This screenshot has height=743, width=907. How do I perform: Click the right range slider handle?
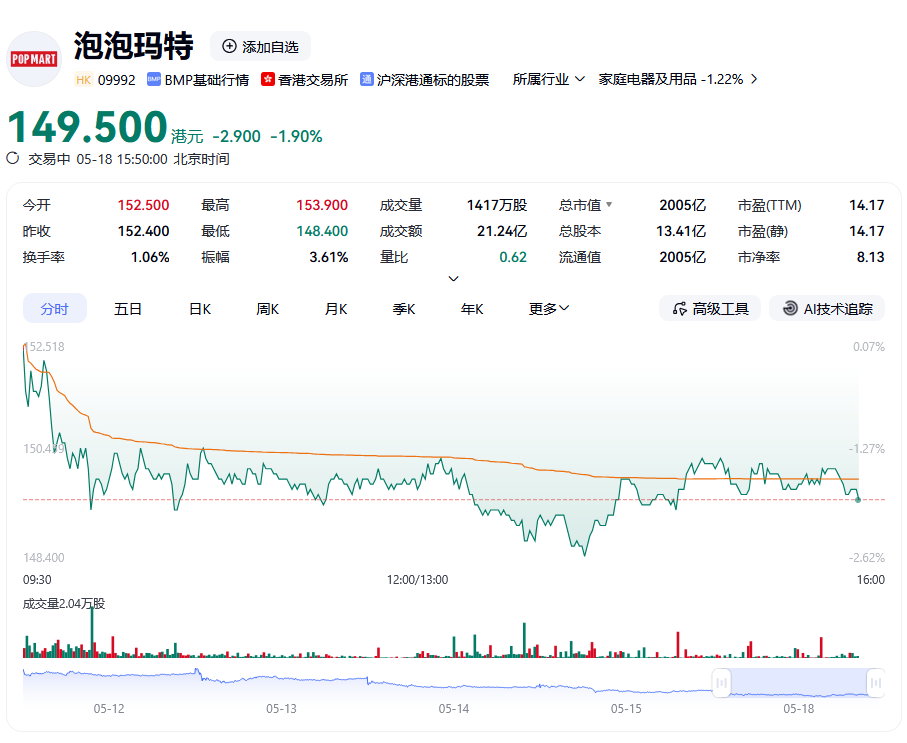(876, 683)
